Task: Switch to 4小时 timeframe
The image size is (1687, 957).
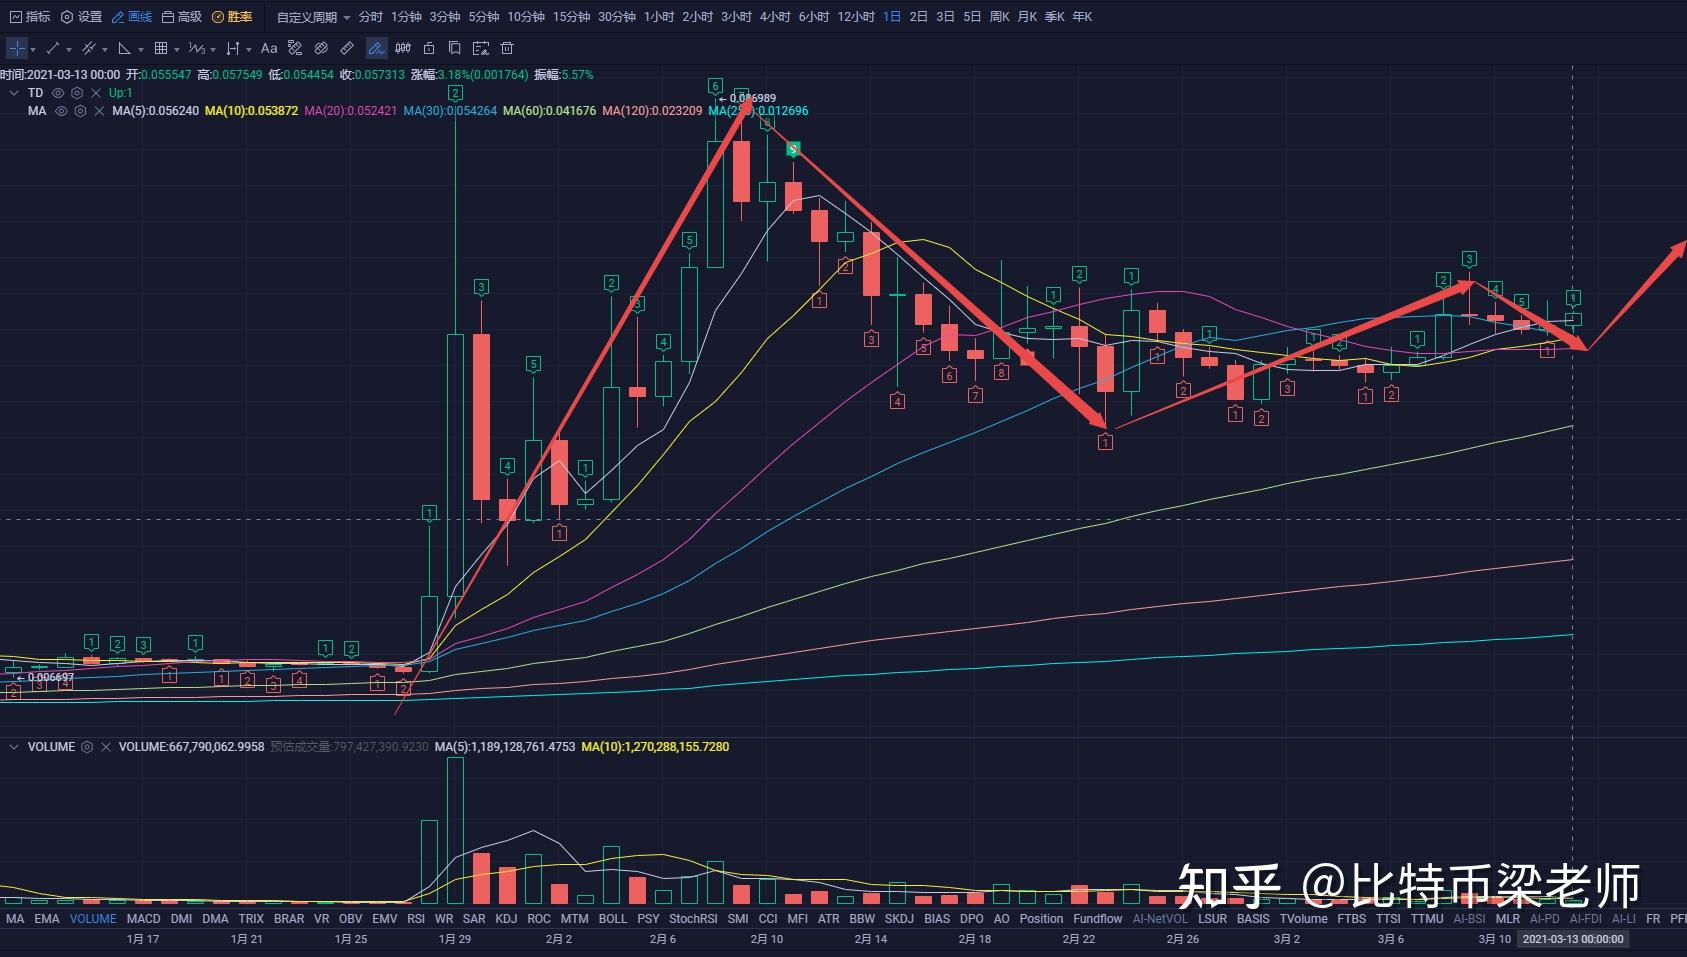Action: (x=775, y=17)
